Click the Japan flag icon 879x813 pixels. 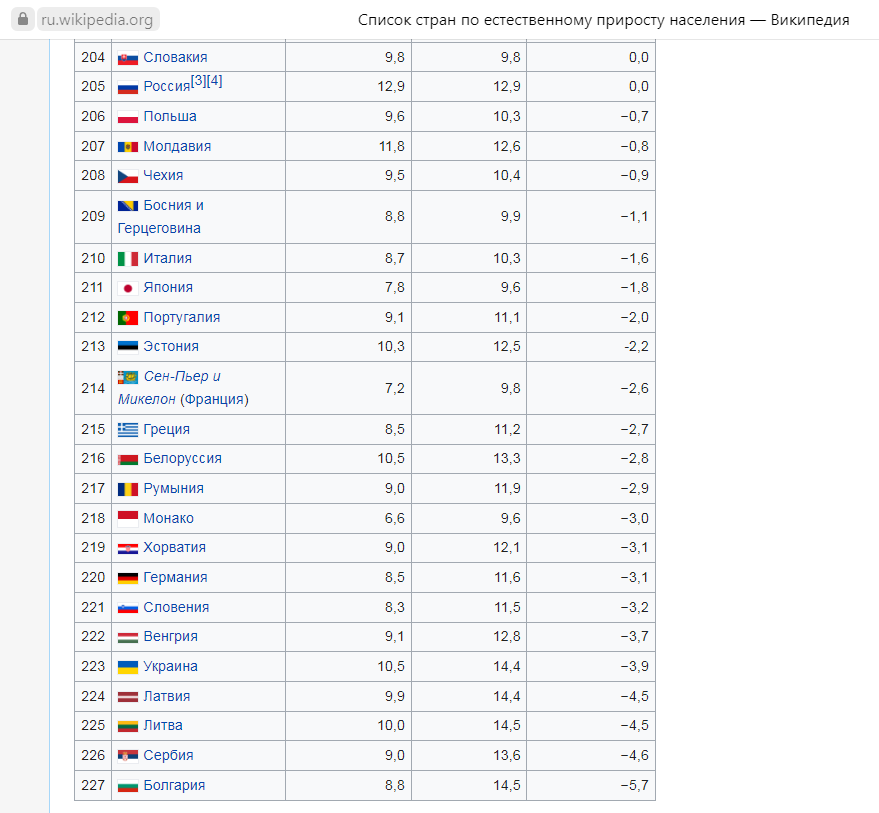click(128, 288)
